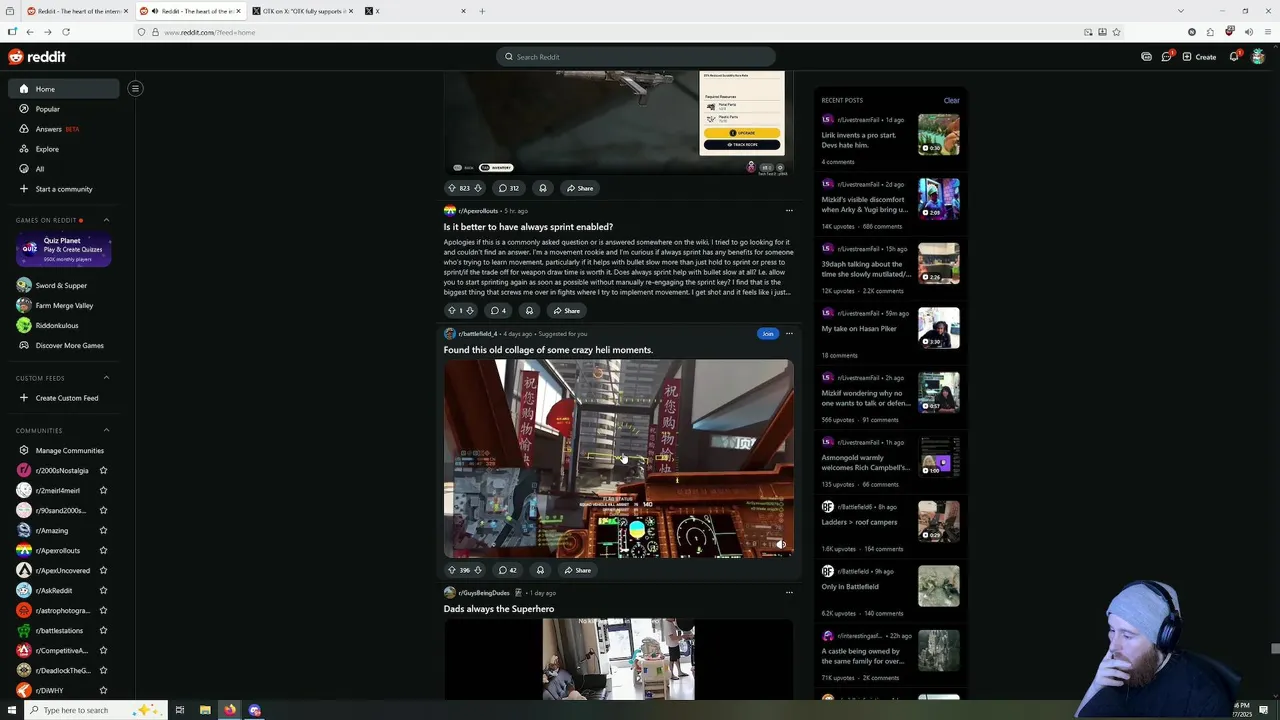Bookmark this page with star icon

[1116, 32]
